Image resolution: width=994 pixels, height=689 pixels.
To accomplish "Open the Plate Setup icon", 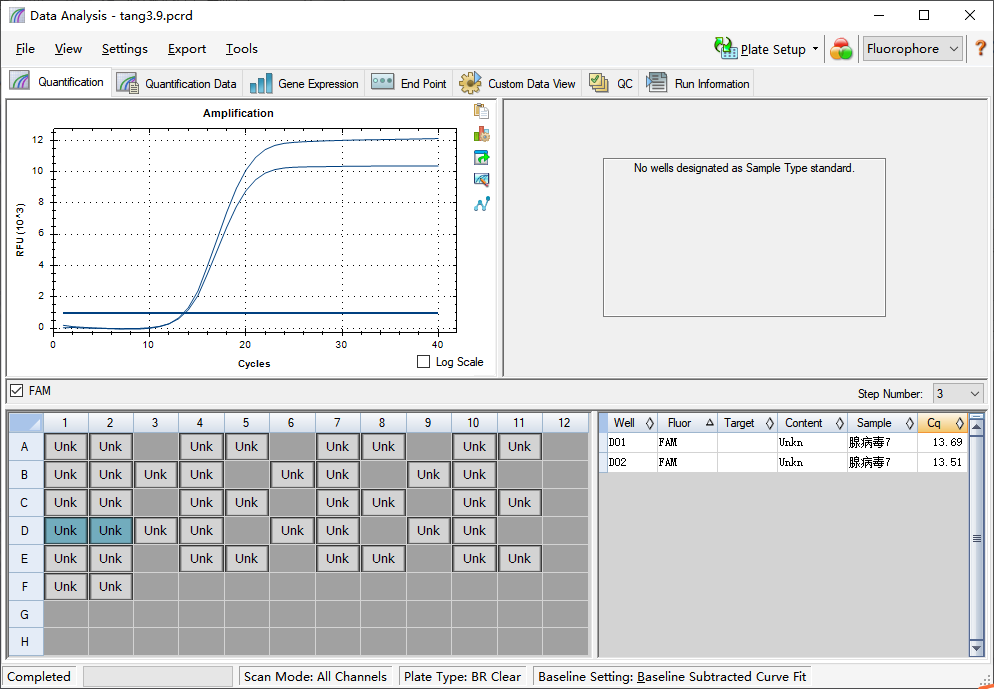I will [x=725, y=48].
